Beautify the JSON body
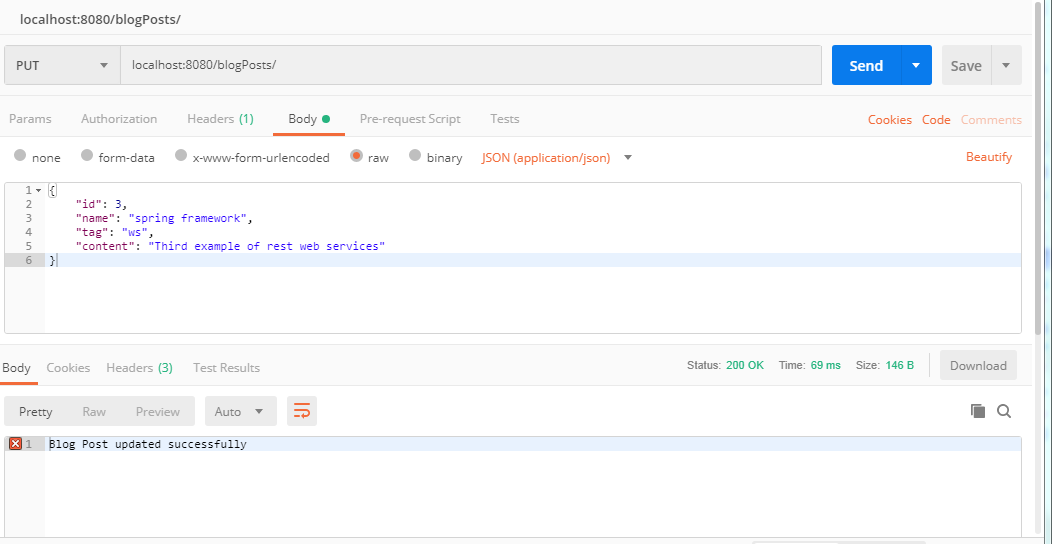Image resolution: width=1052 pixels, height=544 pixels. point(989,157)
